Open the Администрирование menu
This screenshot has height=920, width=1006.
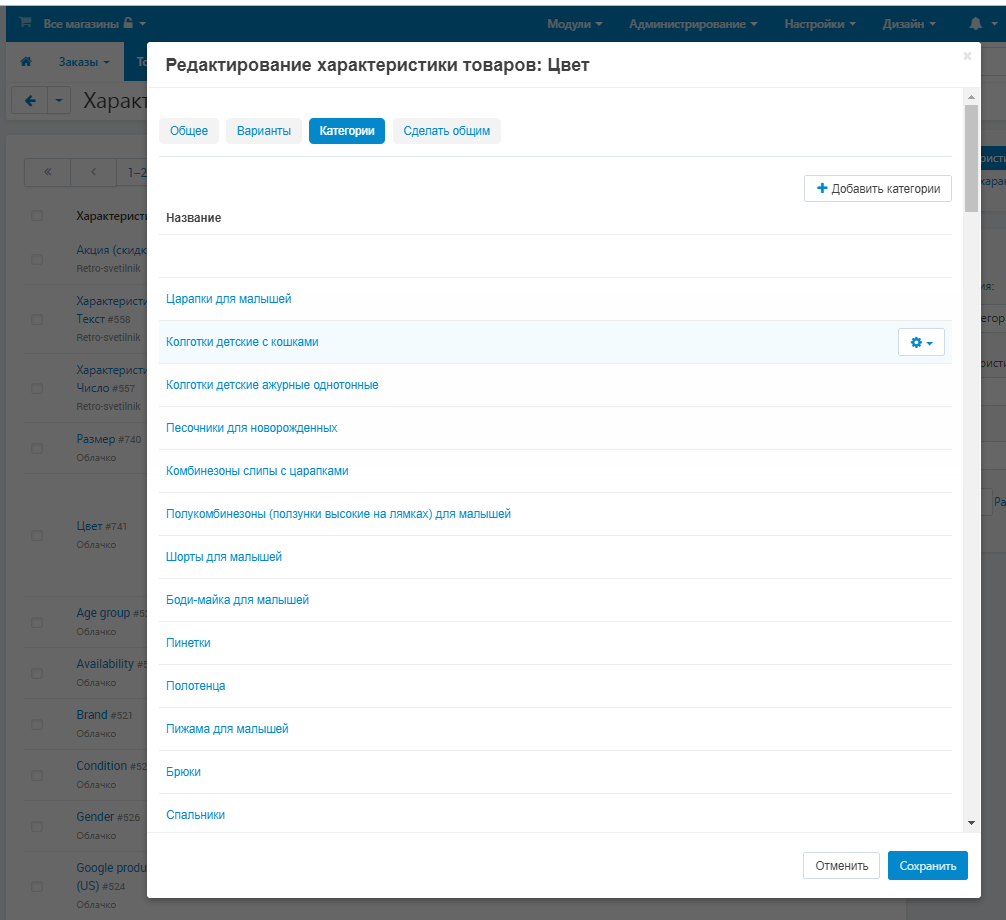pyautogui.click(x=693, y=24)
